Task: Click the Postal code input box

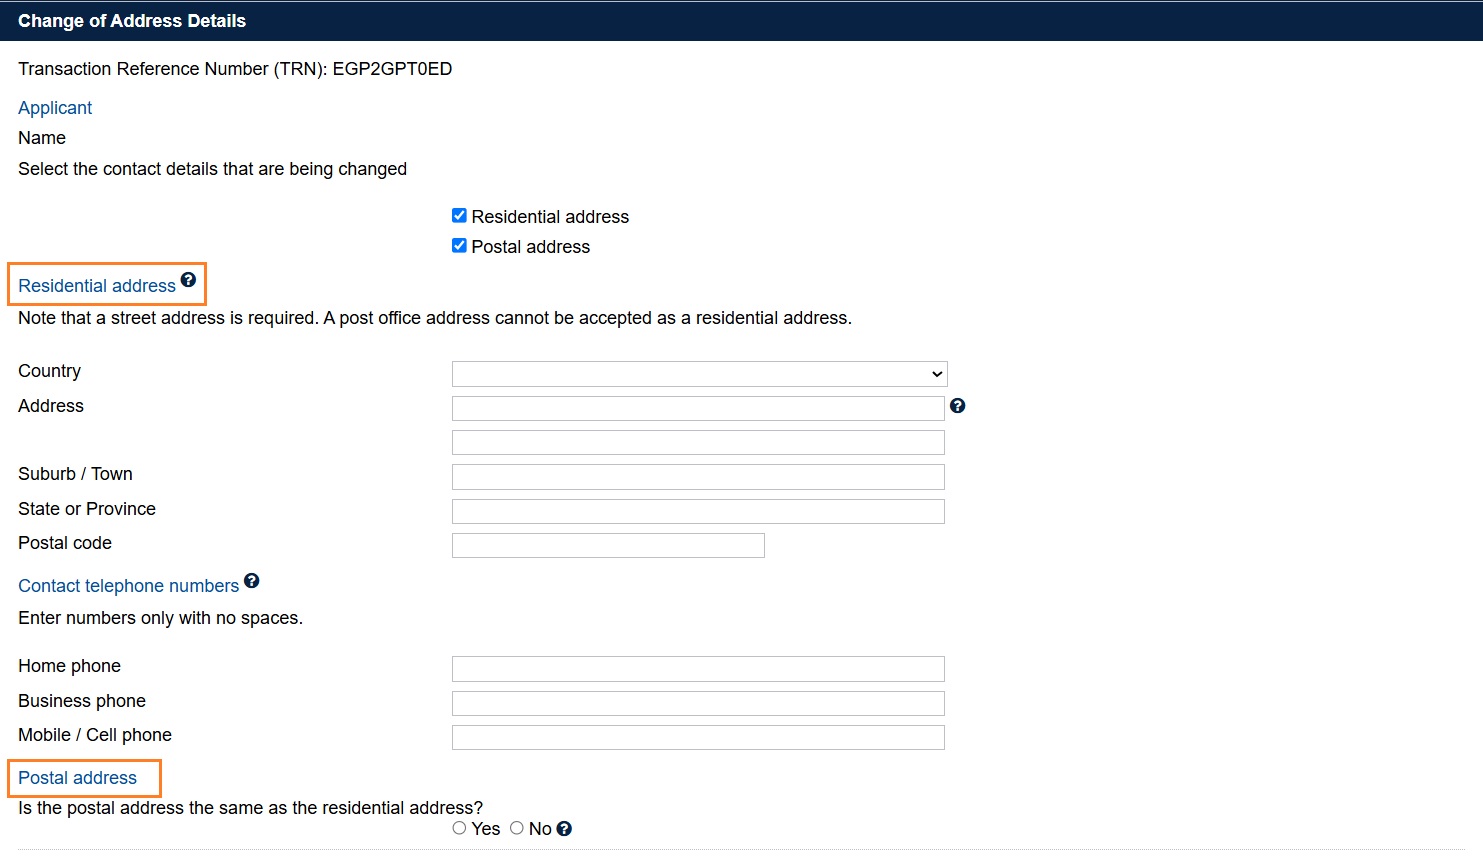Action: tap(608, 546)
